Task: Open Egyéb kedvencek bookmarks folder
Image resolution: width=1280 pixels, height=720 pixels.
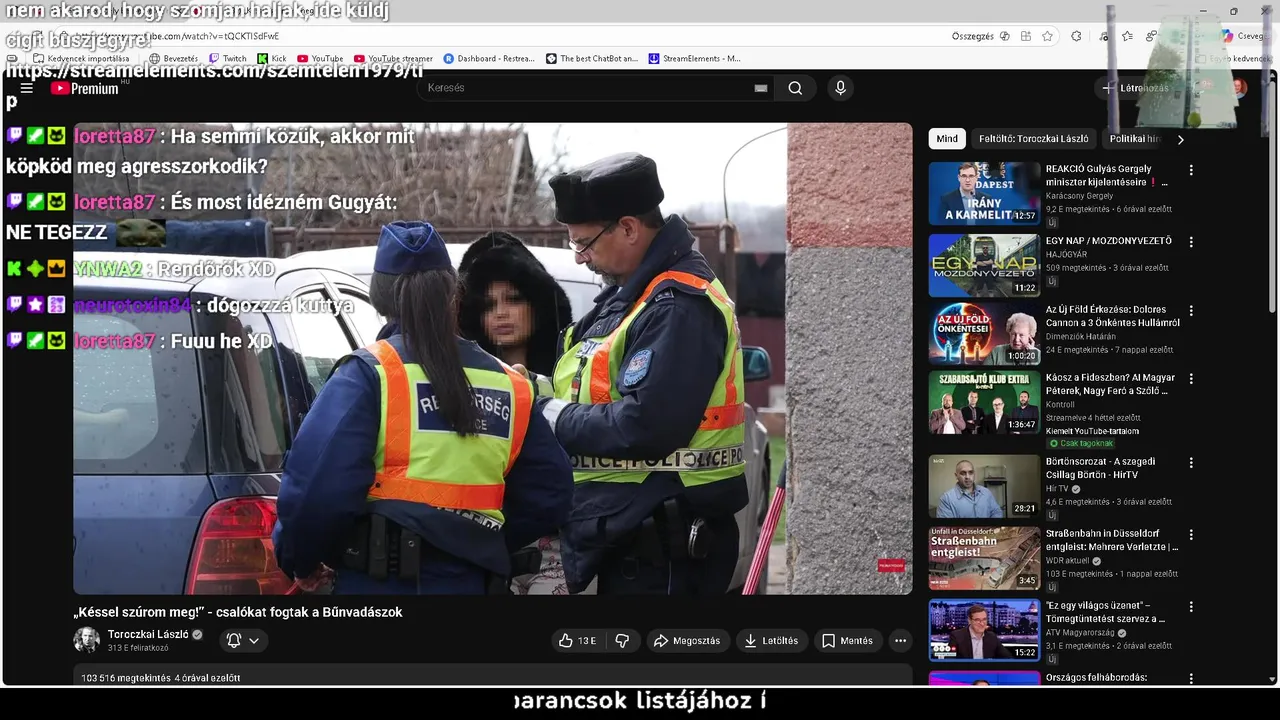Action: pos(1235,59)
